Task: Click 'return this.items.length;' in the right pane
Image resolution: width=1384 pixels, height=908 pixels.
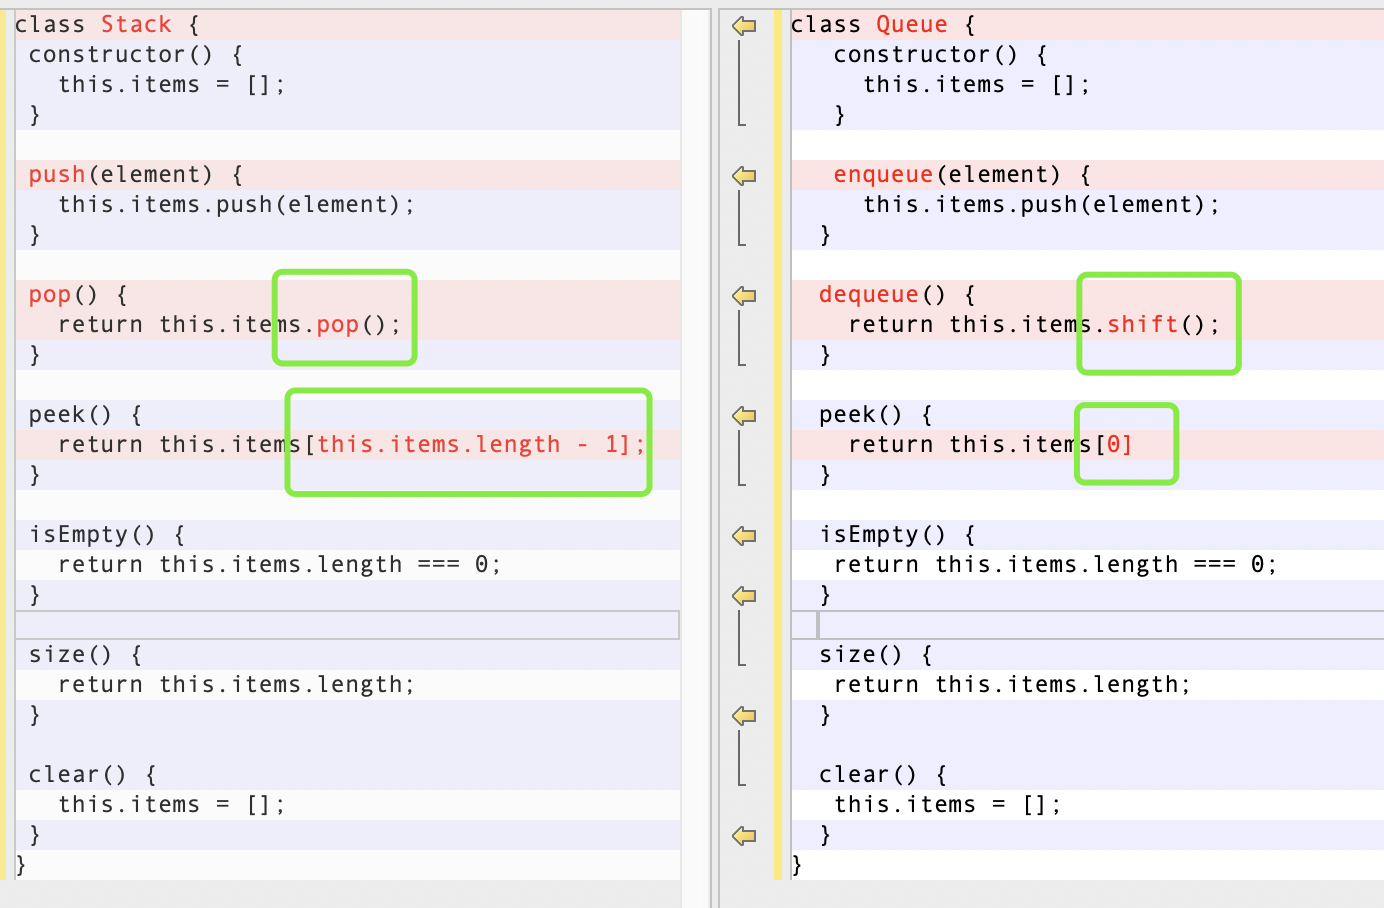Action: tap(1013, 685)
